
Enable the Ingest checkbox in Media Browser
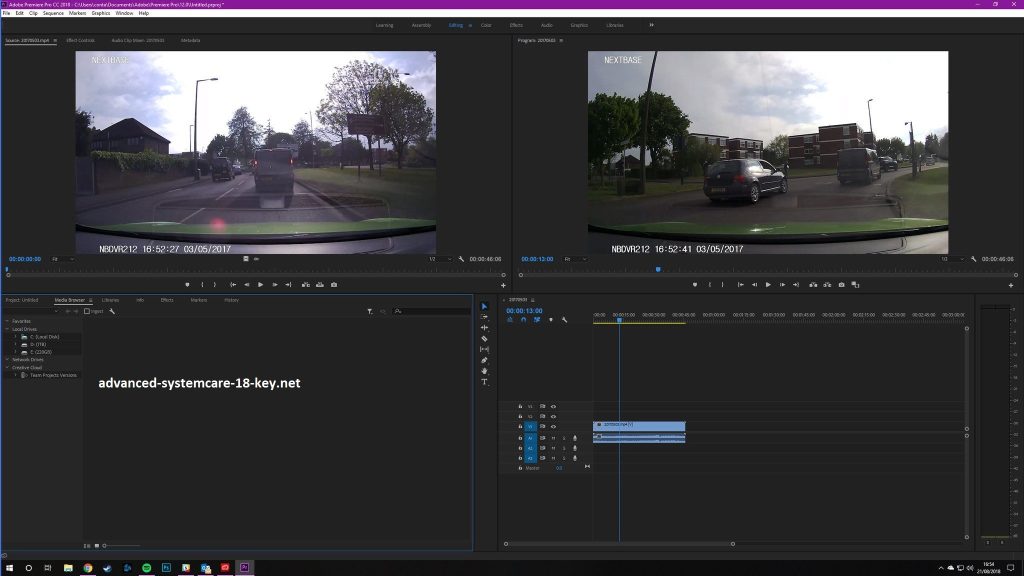[x=87, y=311]
